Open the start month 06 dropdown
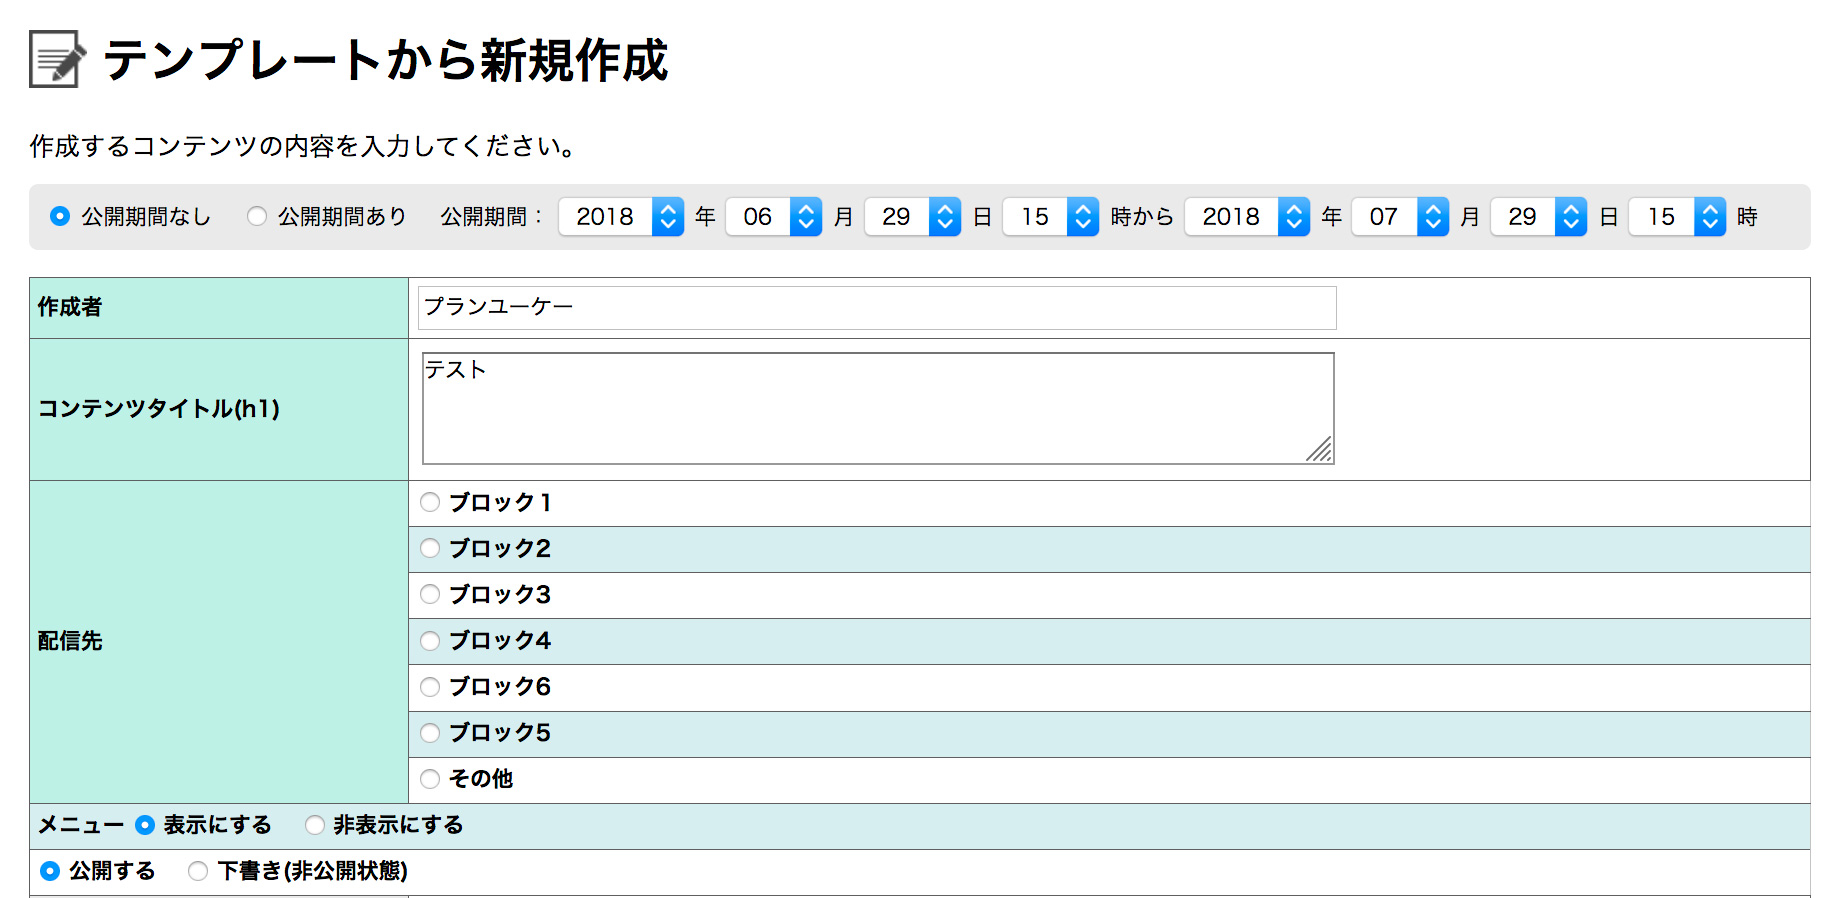This screenshot has height=898, width=1838. [773, 217]
